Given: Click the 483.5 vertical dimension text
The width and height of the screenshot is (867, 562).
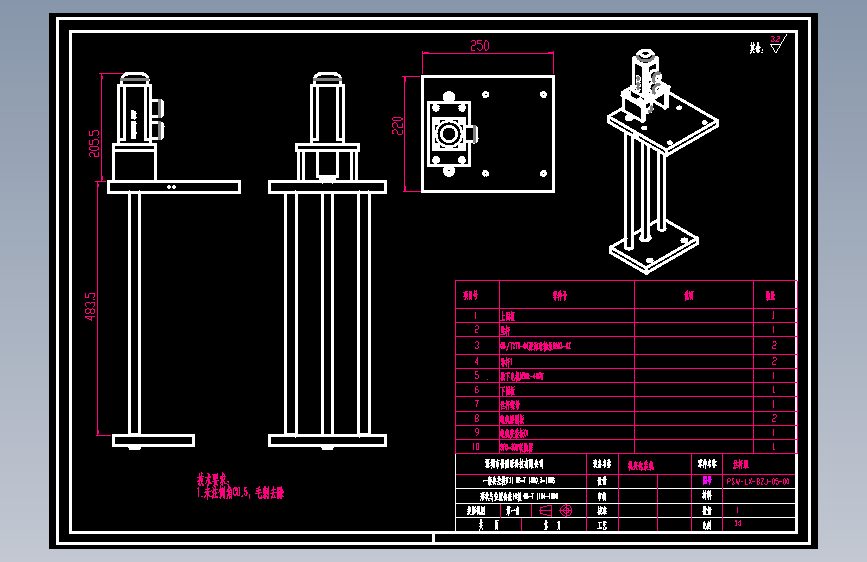Looking at the screenshot, I should point(90,306).
